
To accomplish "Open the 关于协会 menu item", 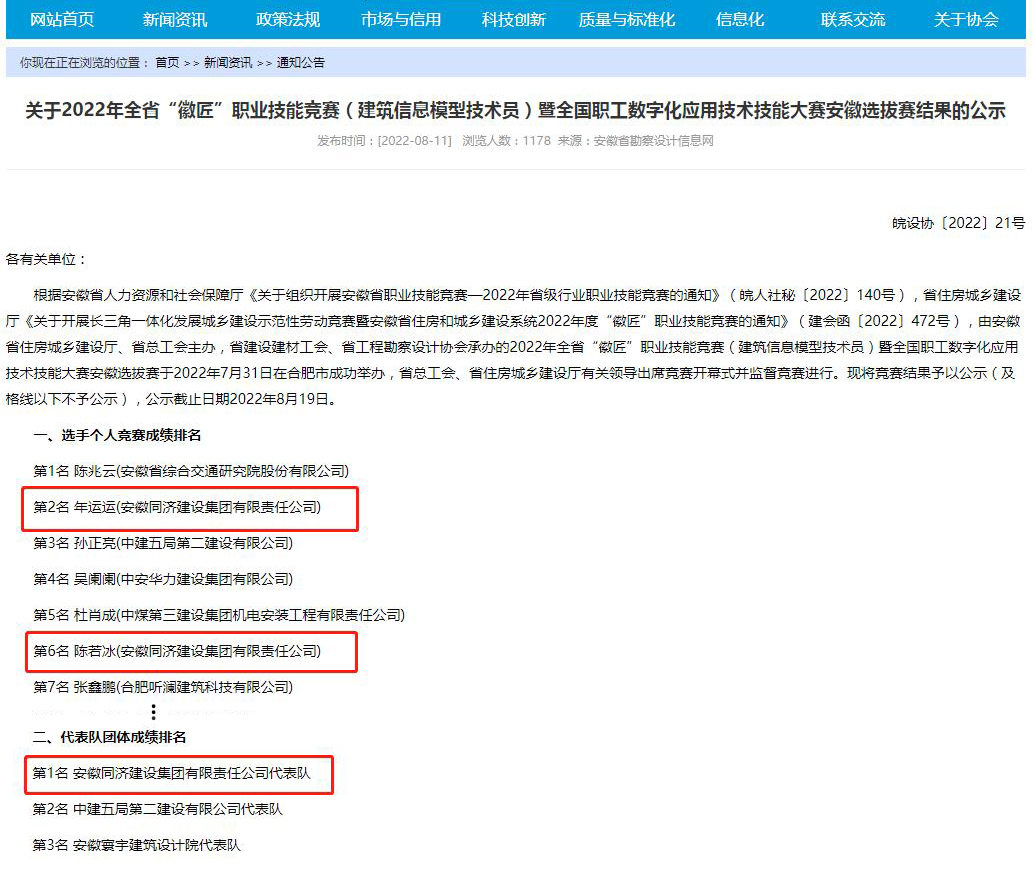I will 966,19.
